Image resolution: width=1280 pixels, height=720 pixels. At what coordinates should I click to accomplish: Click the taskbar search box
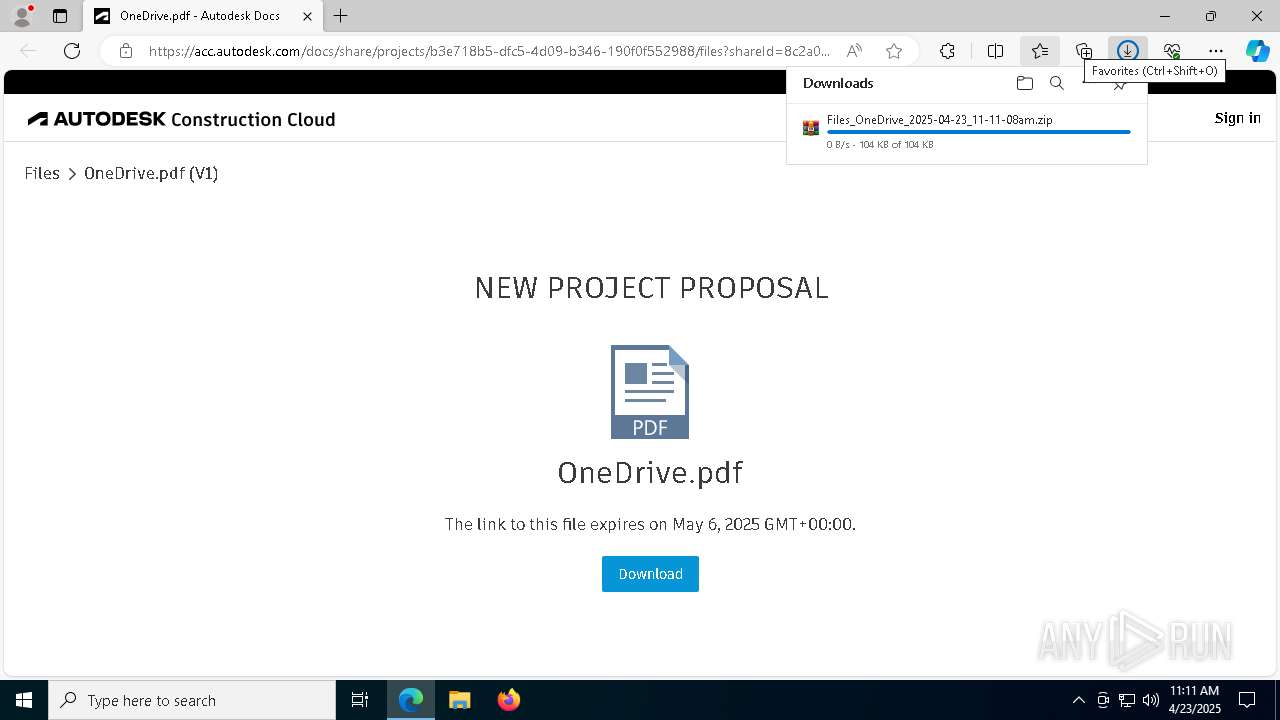(x=192, y=700)
